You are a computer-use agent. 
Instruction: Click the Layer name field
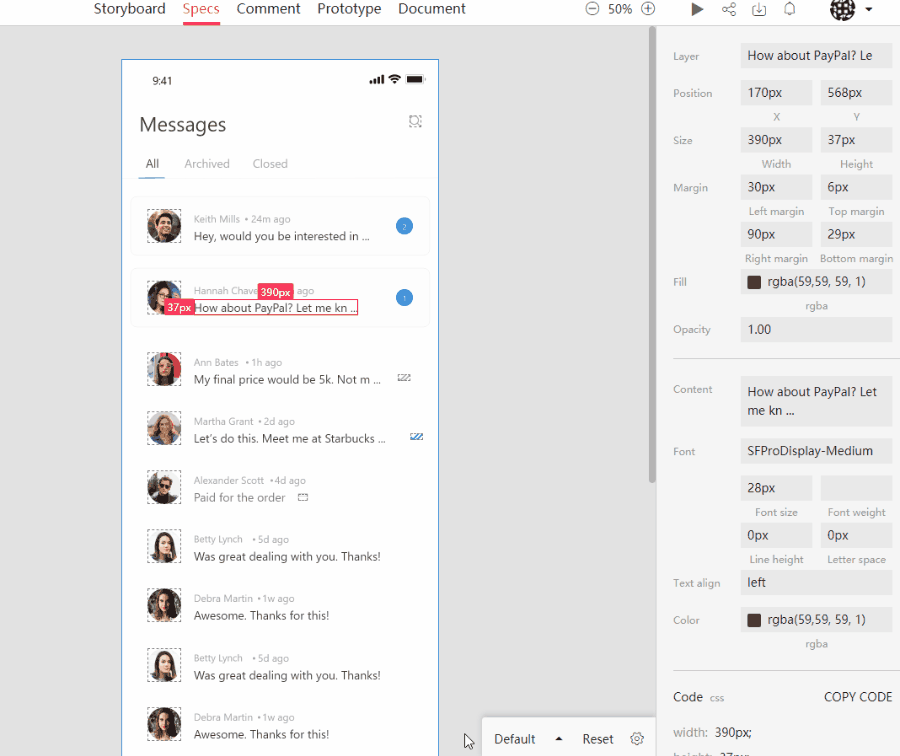(816, 56)
